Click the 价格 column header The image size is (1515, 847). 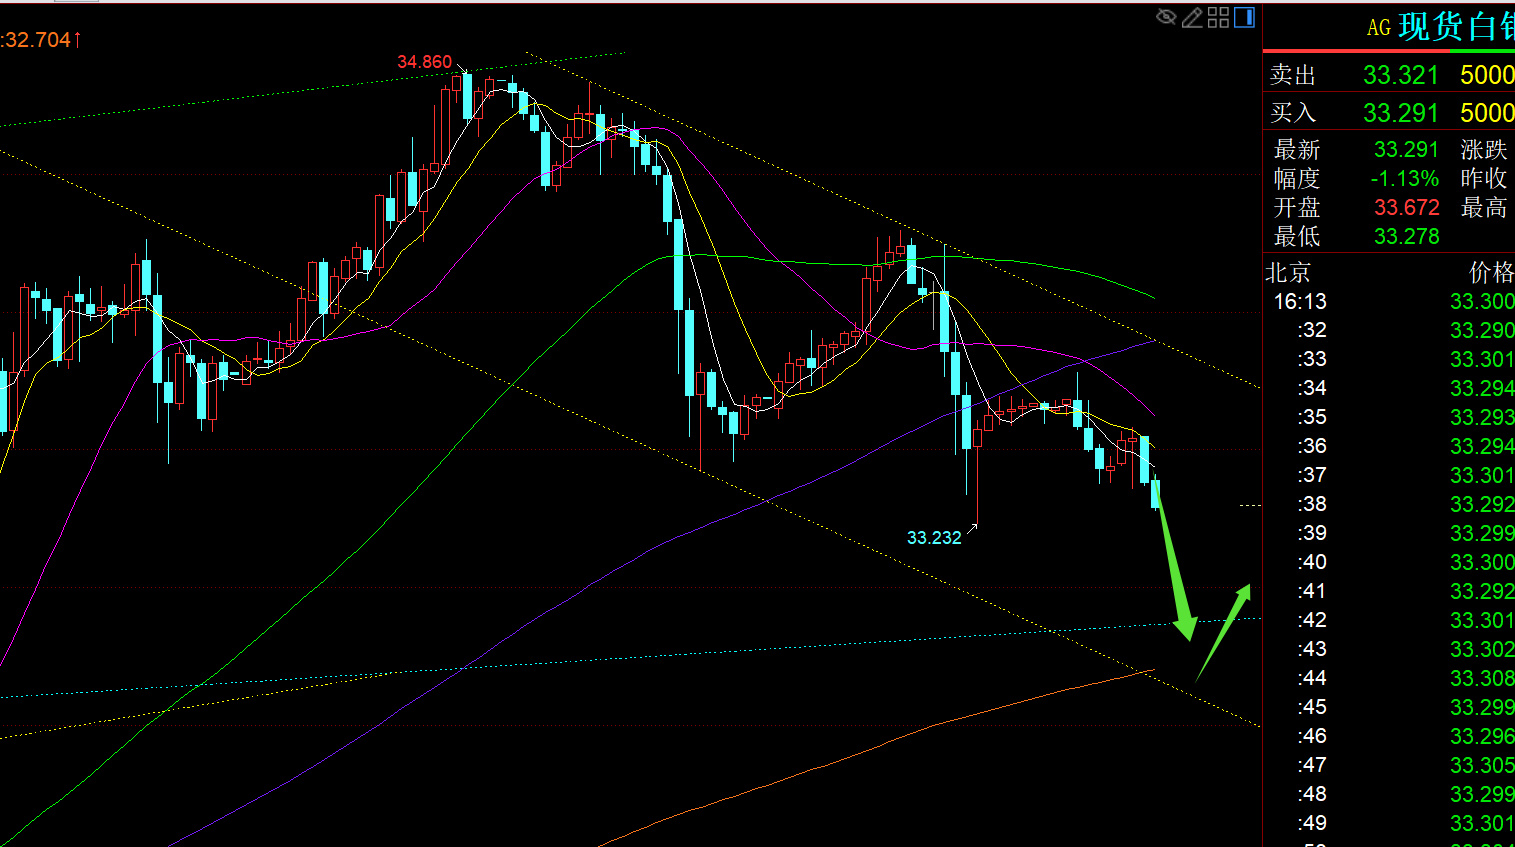click(1490, 272)
